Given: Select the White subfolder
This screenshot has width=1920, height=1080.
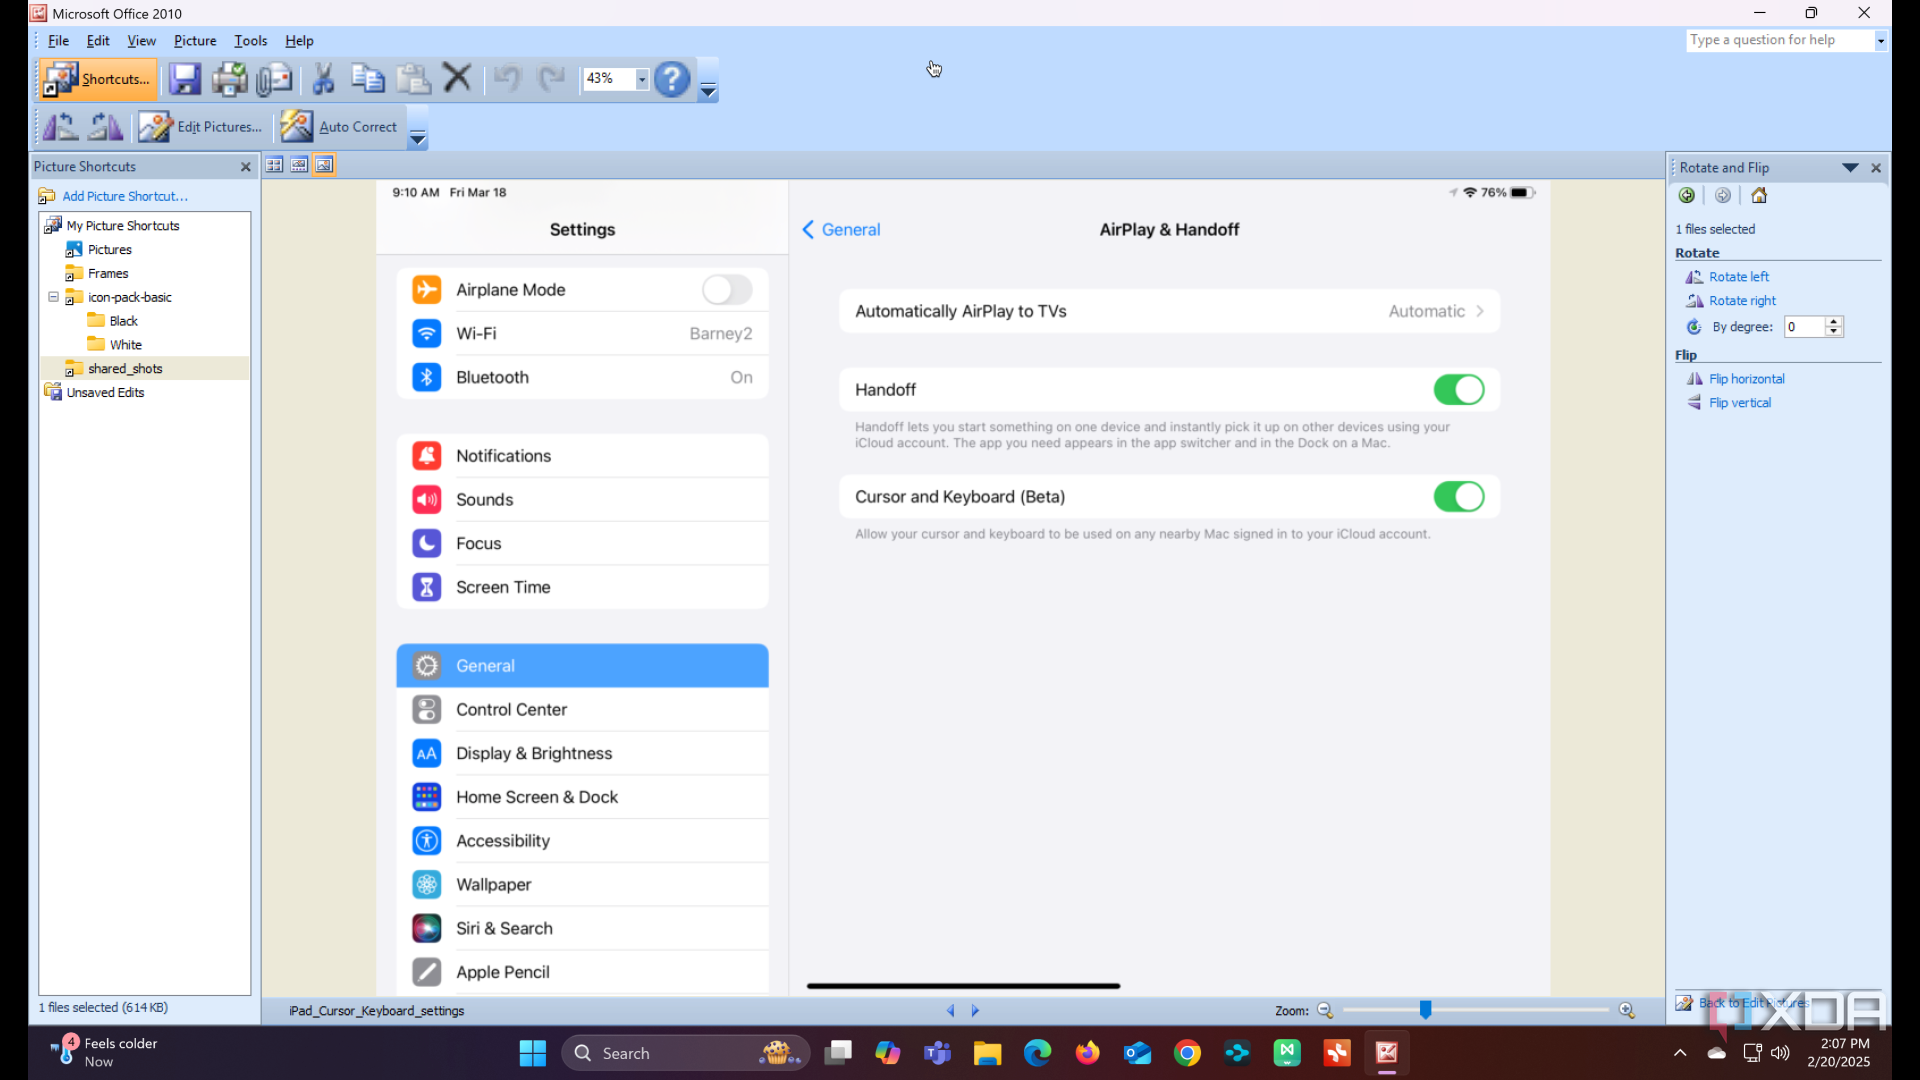Looking at the screenshot, I should [126, 345].
